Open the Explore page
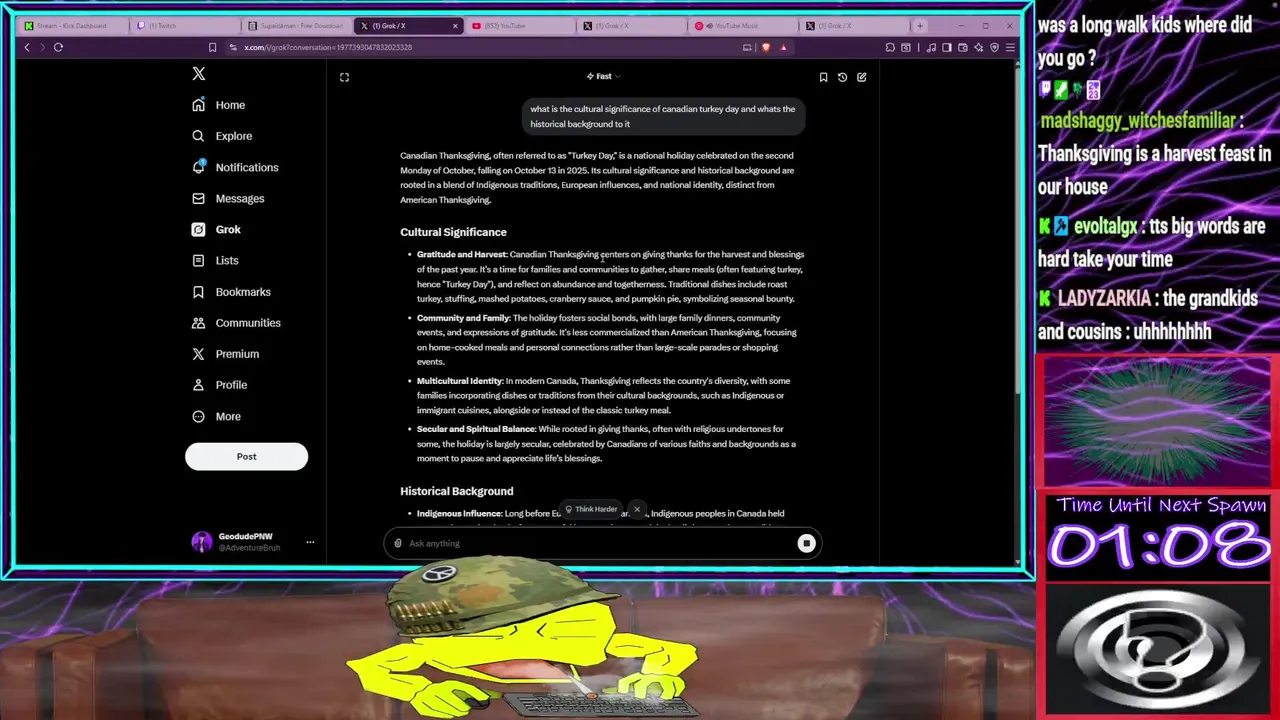Viewport: 1280px width, 720px height. [222, 136]
